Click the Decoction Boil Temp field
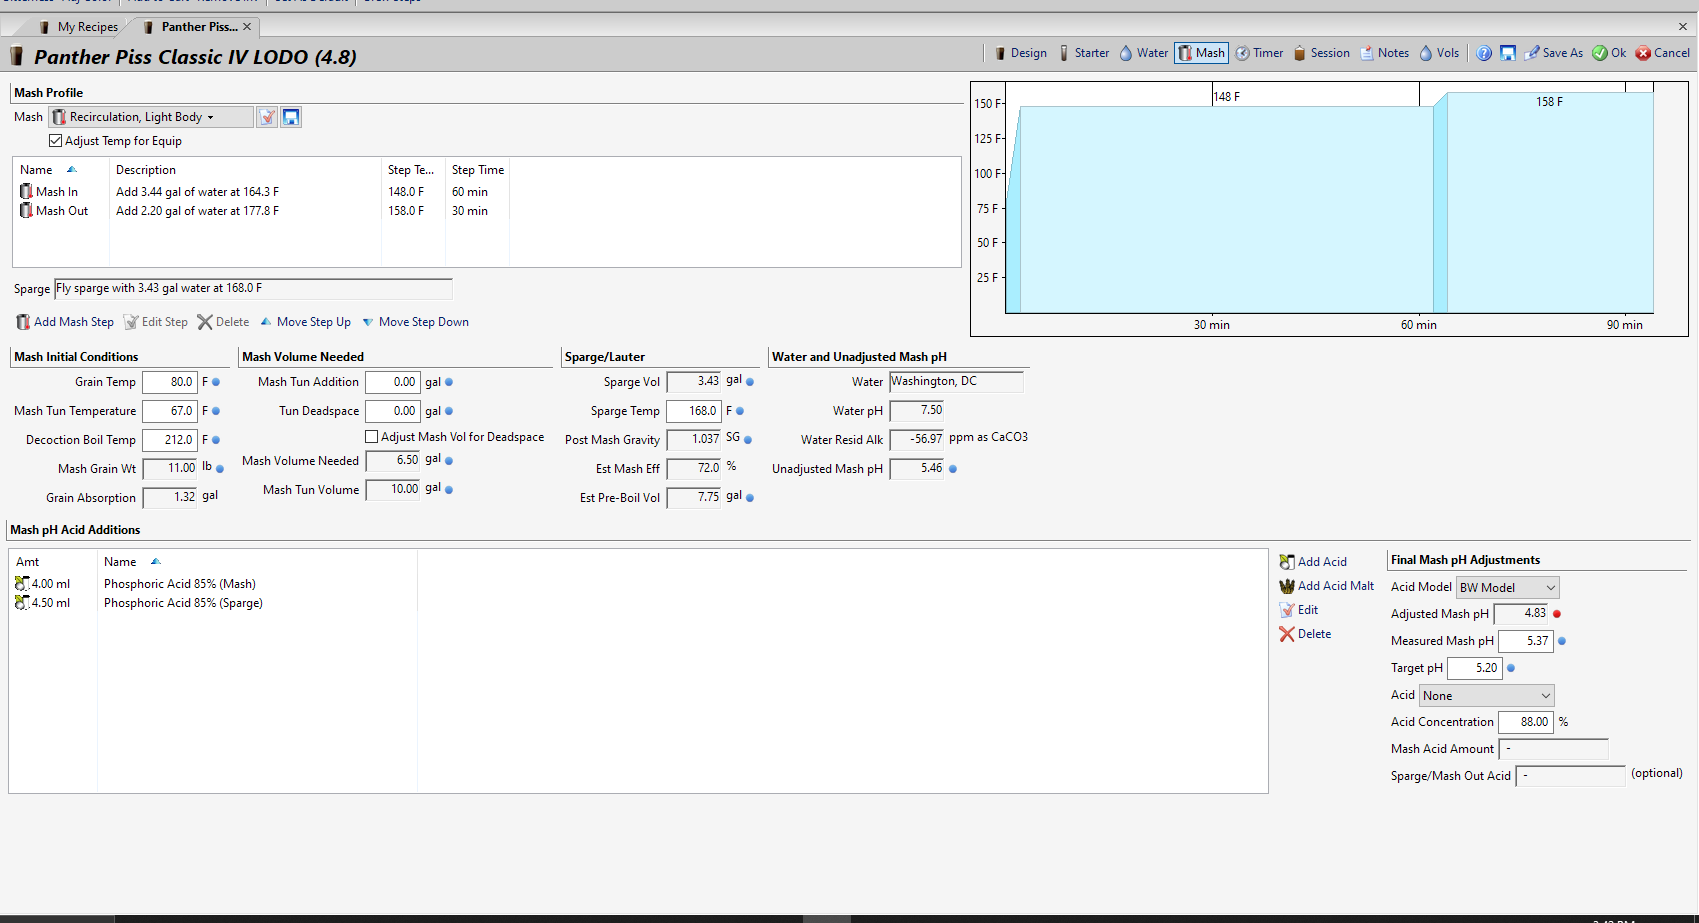The image size is (1699, 923). pos(169,440)
